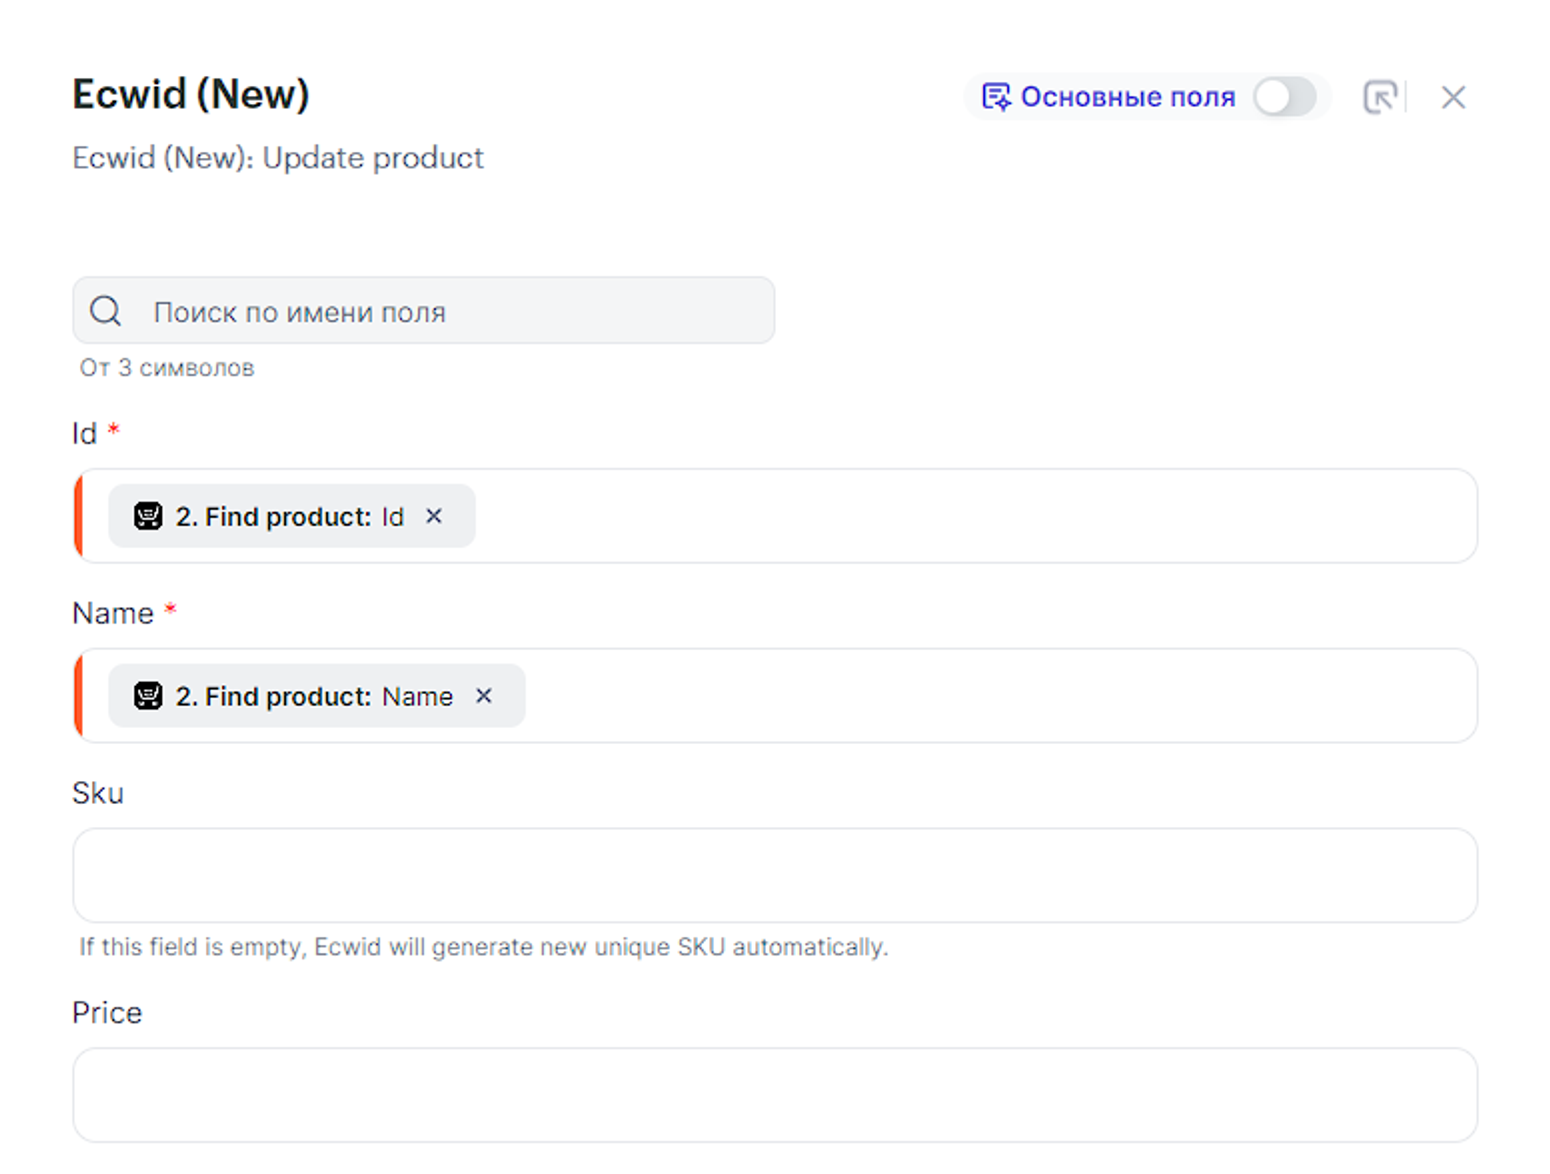Click into the Sku input field
This screenshot has height=1174, width=1550.
pyautogui.click(x=774, y=875)
